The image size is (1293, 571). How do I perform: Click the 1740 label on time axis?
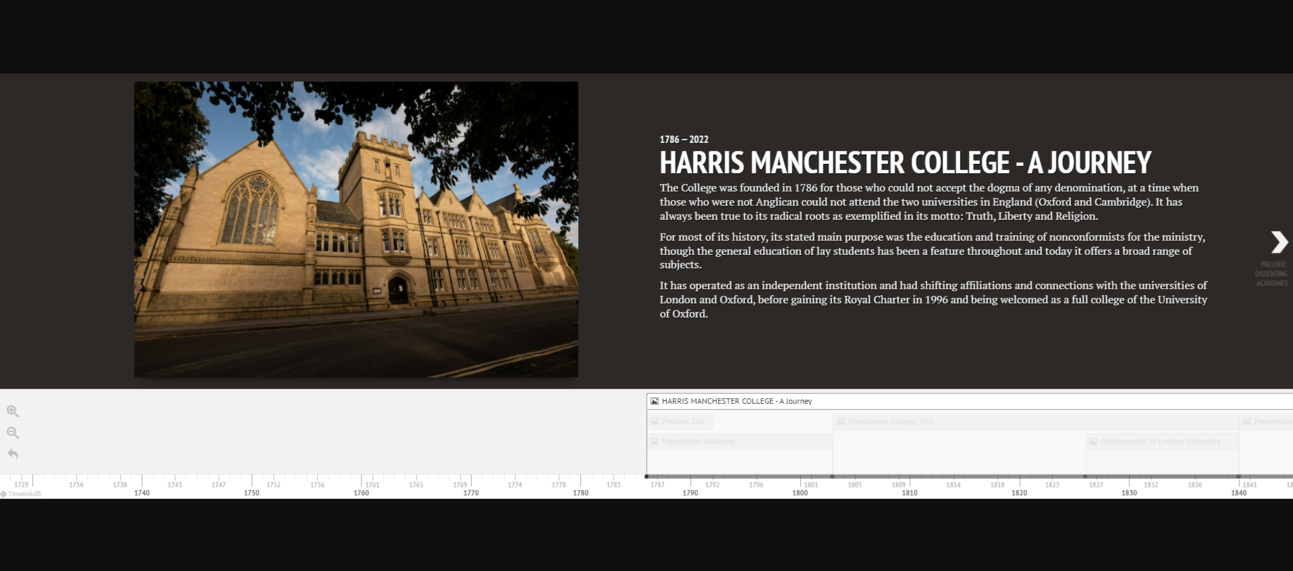(x=142, y=493)
